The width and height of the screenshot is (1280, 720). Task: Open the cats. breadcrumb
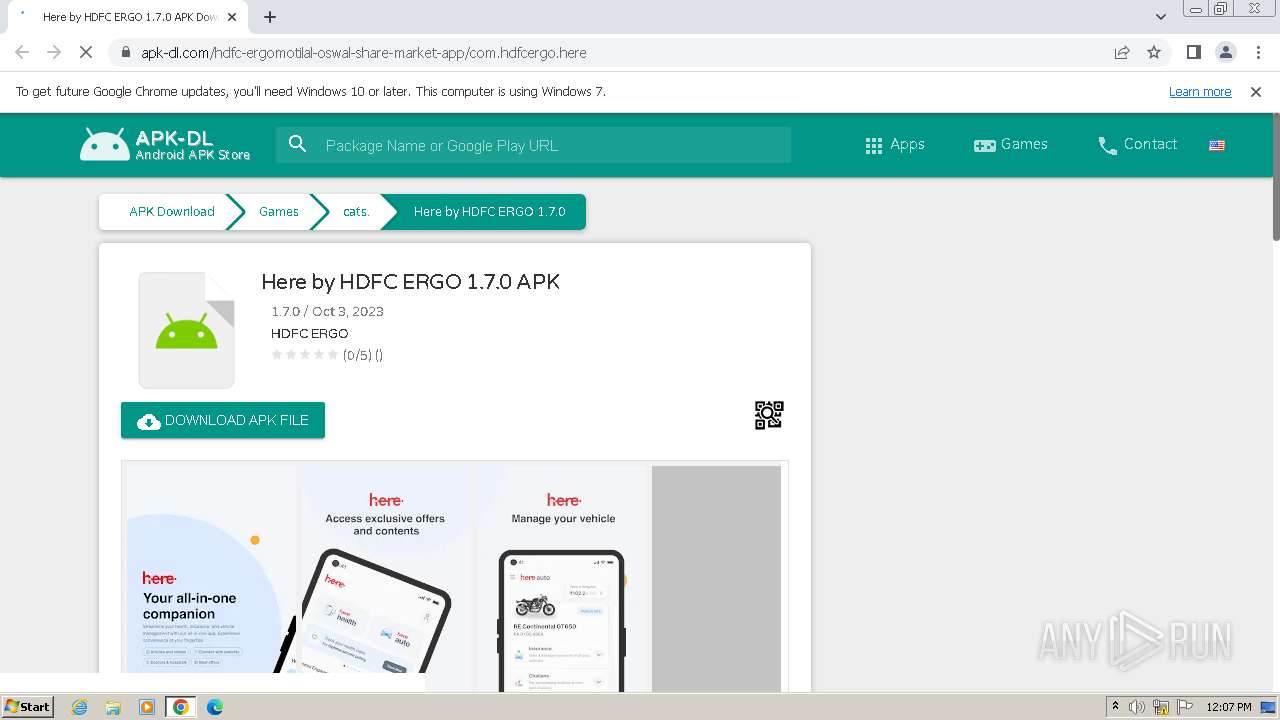tap(356, 212)
